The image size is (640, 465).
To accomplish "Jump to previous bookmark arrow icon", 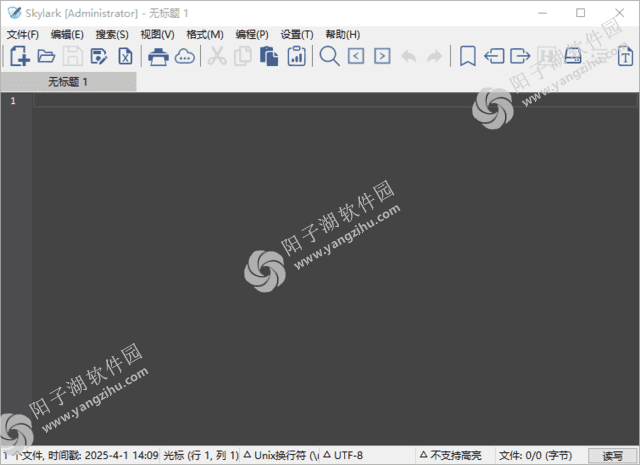I will (x=494, y=56).
